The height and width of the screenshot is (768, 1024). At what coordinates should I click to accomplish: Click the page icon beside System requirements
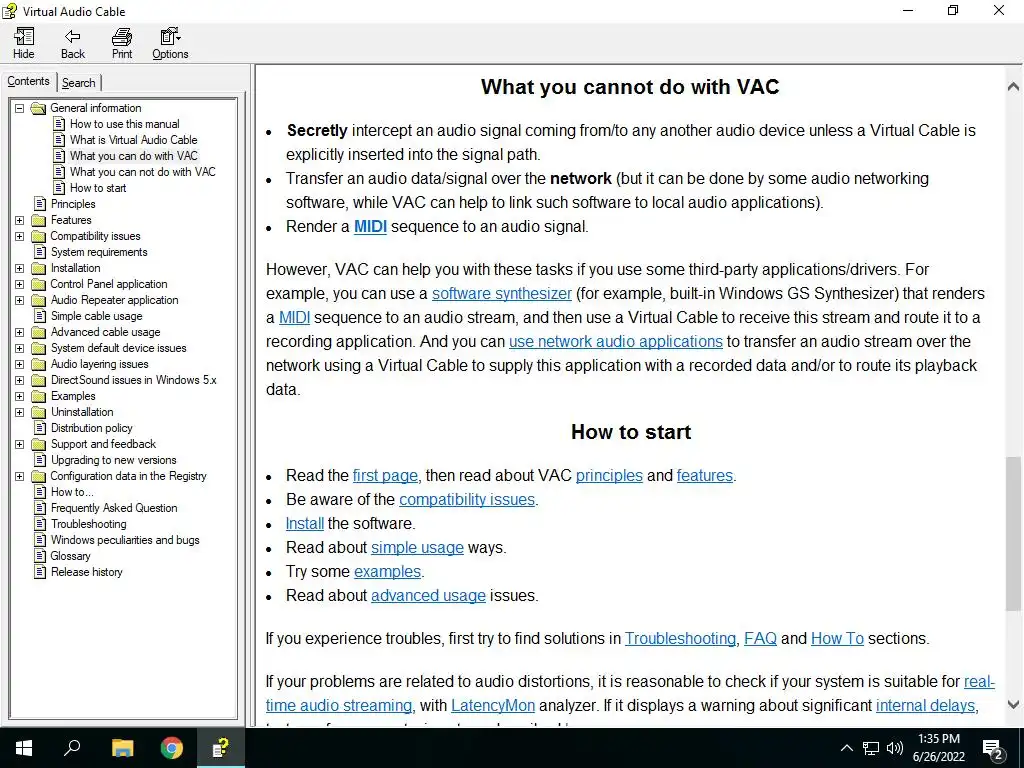(x=40, y=252)
